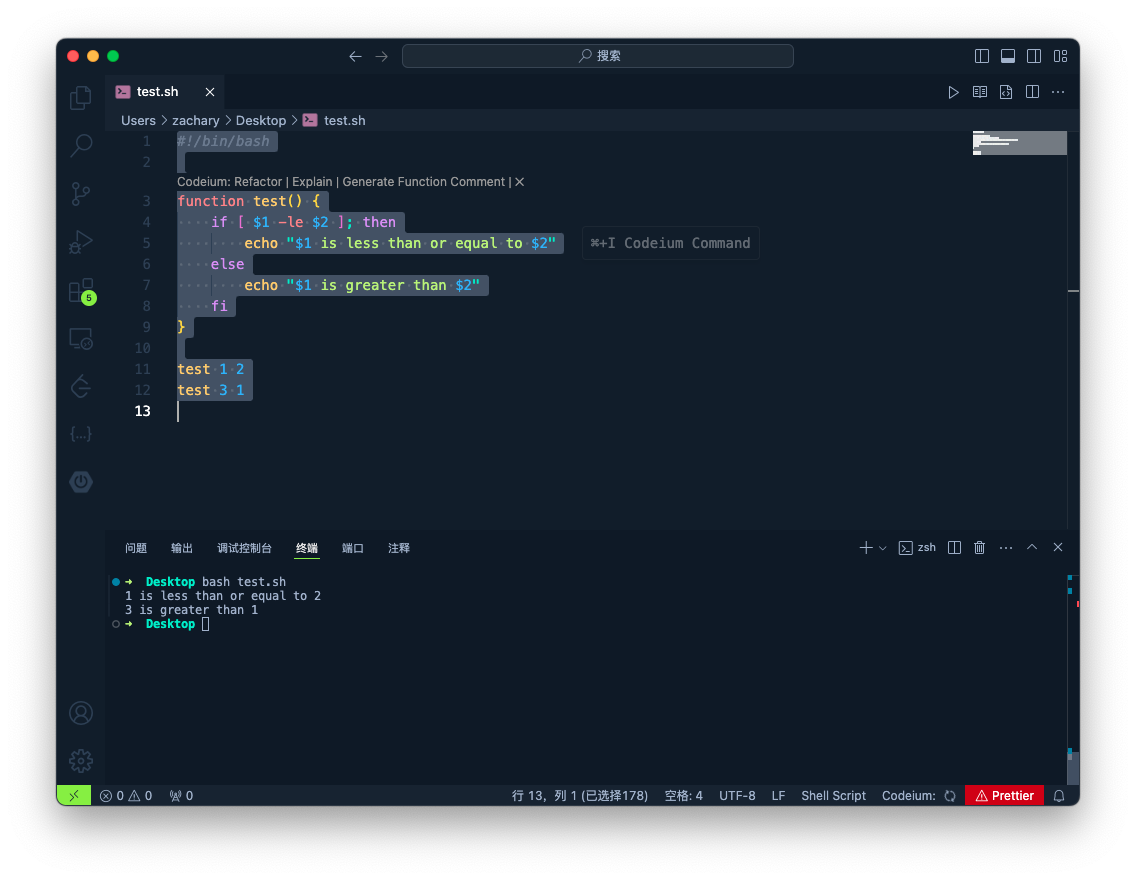The width and height of the screenshot is (1136, 880).
Task: Switch to the 注释 panel tab
Action: click(399, 548)
